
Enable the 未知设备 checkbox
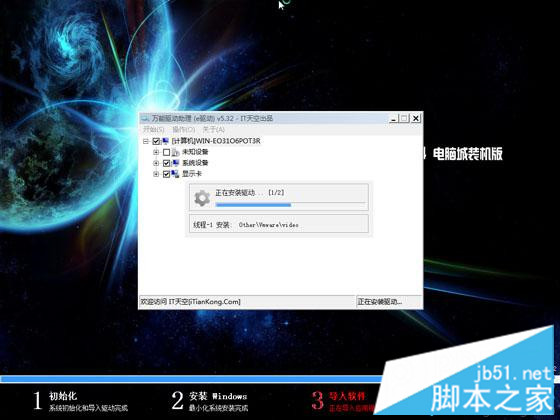point(166,152)
